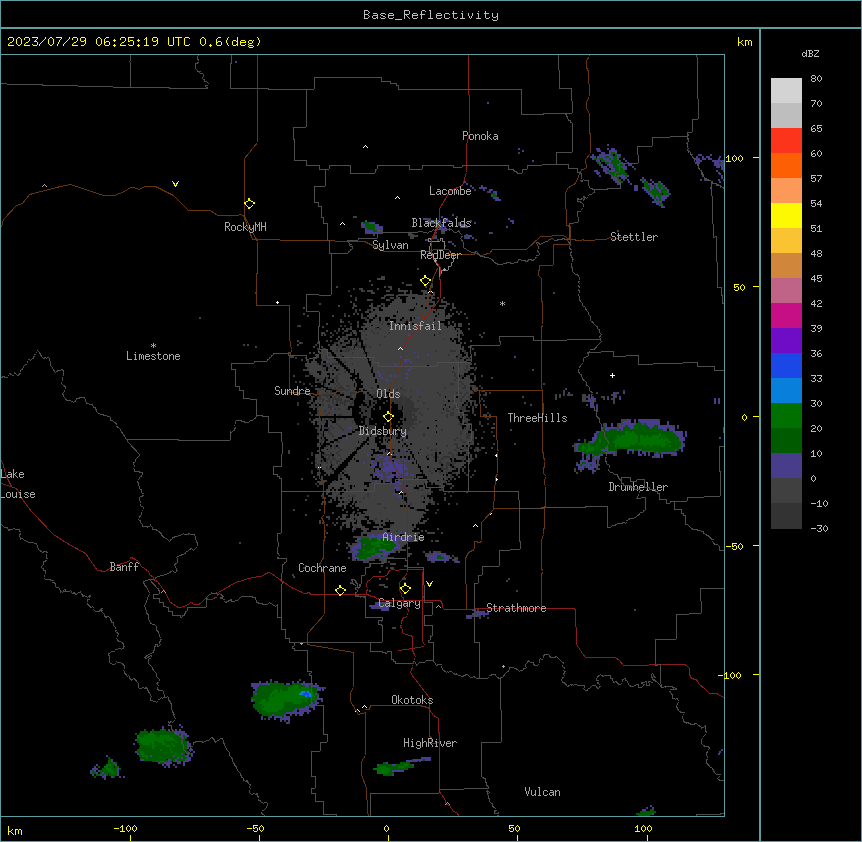The height and width of the screenshot is (842, 862).
Task: Click the Sundre city label
Action: coord(292,391)
